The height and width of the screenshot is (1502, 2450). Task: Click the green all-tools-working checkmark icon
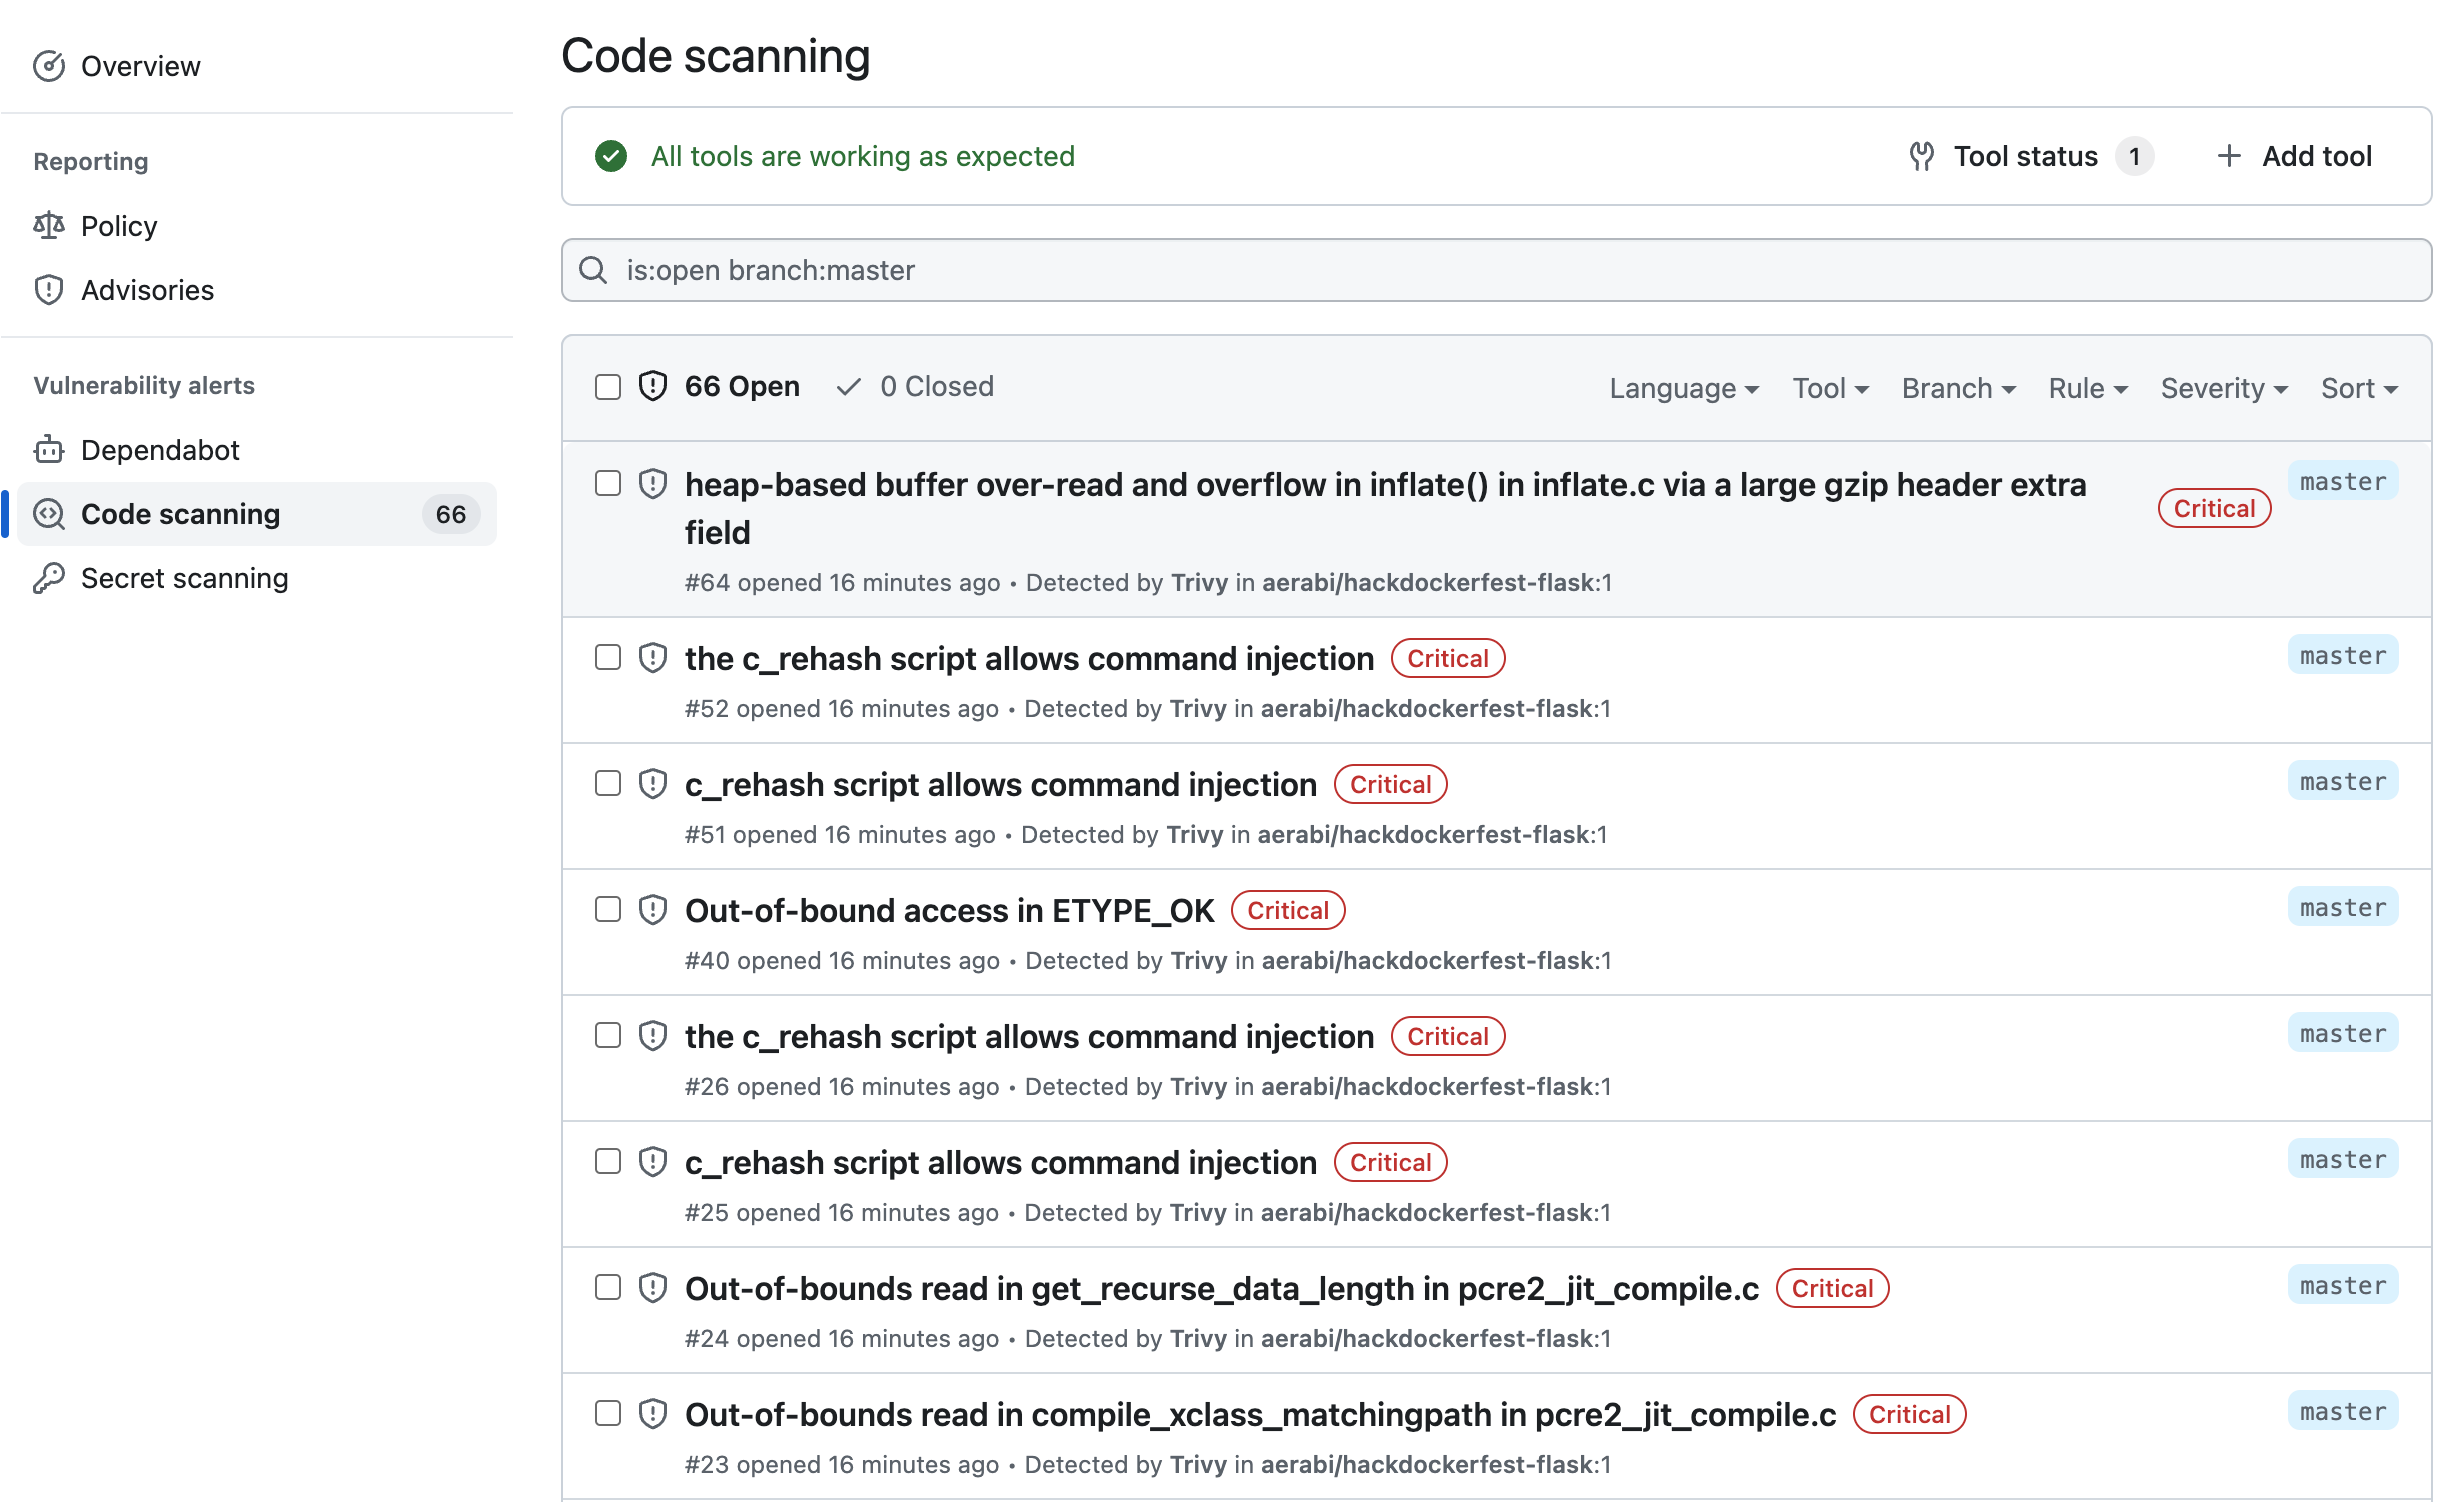[611, 156]
